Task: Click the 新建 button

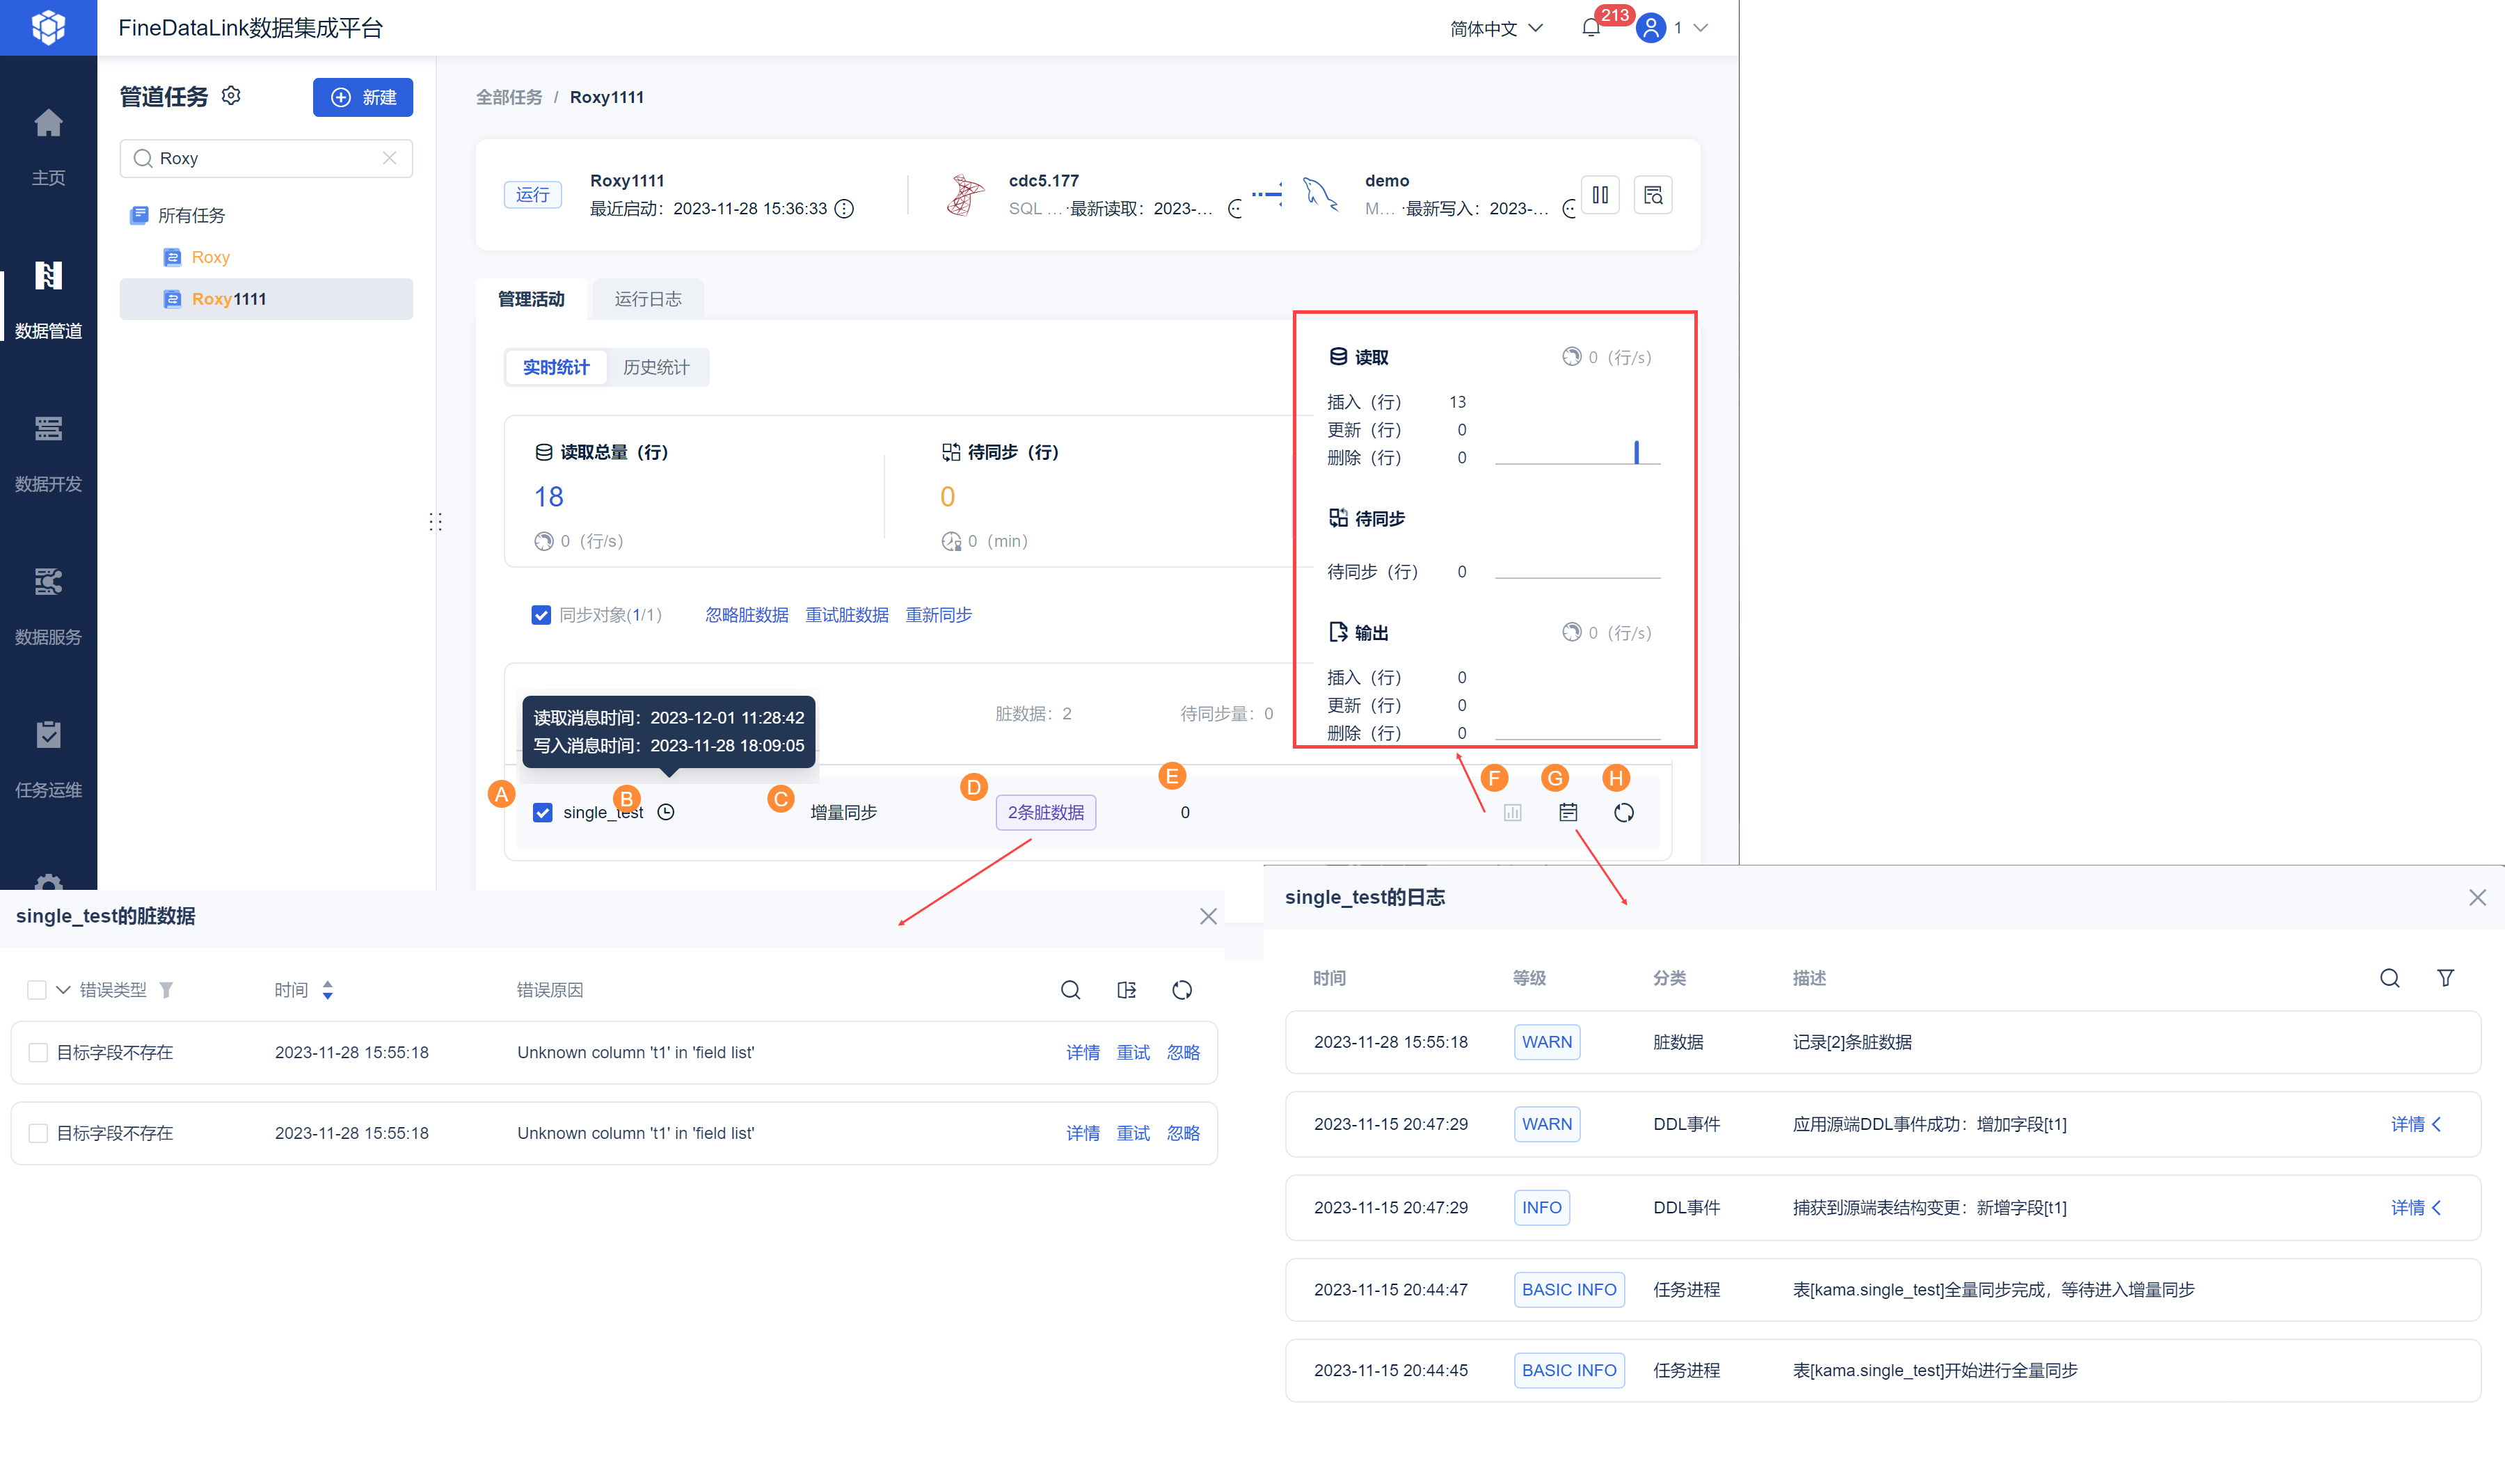Action: (x=363, y=97)
